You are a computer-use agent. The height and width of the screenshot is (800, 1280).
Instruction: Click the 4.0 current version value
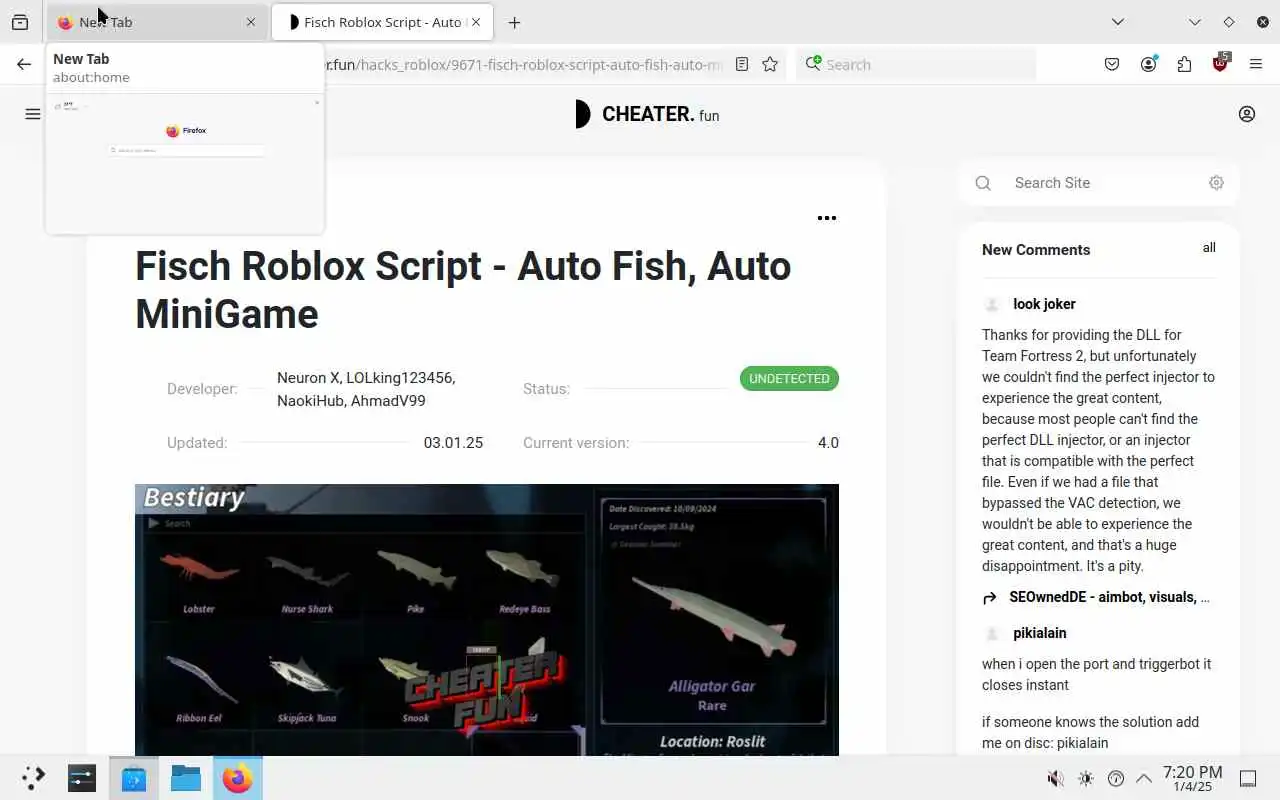click(x=828, y=443)
